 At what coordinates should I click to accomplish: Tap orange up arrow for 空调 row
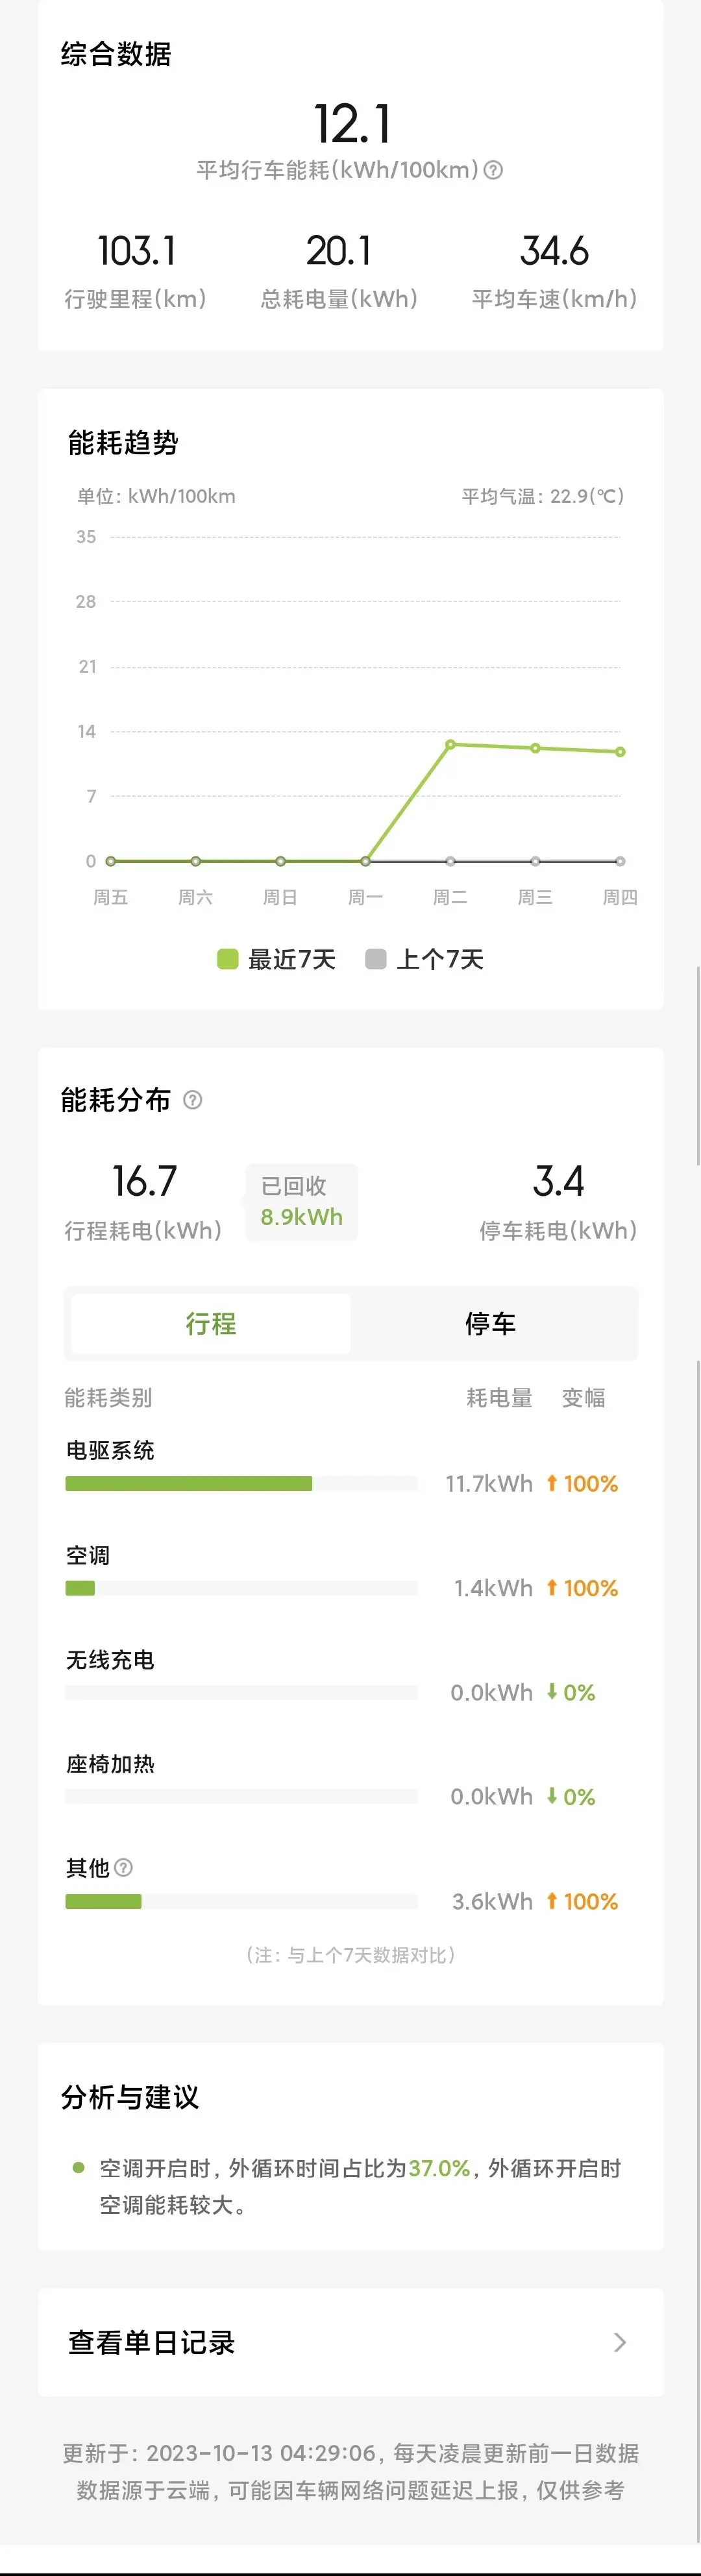(551, 1587)
